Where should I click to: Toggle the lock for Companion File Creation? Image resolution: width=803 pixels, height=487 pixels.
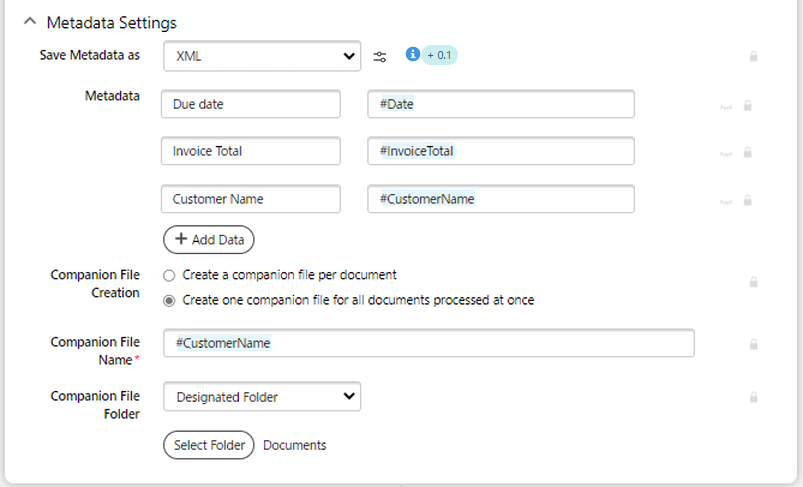pyautogui.click(x=753, y=282)
